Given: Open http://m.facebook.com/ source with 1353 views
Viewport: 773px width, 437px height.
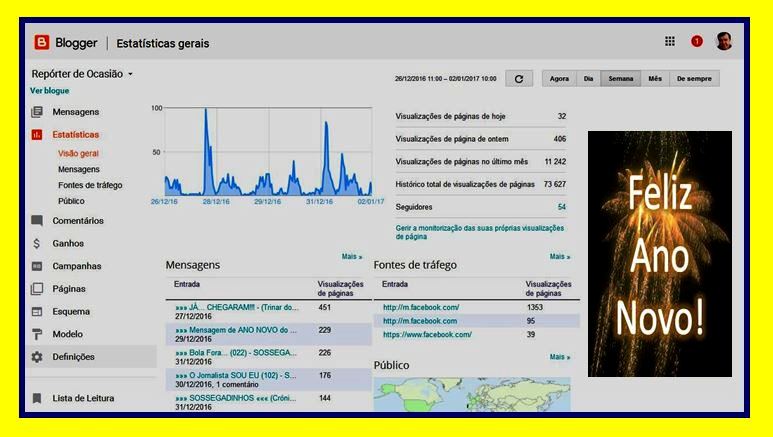Looking at the screenshot, I should pos(421,307).
